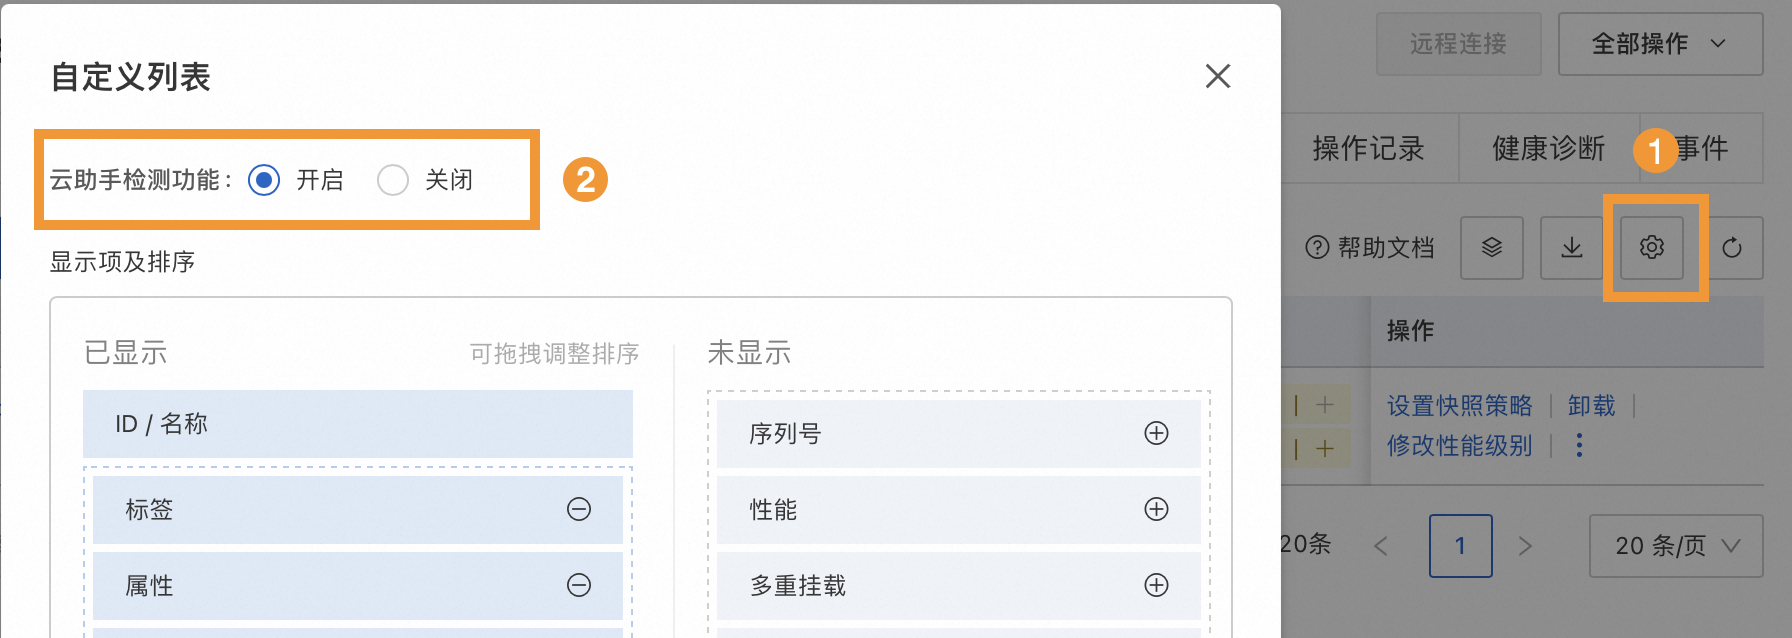Remove 标签 column with minus icon

(x=579, y=509)
